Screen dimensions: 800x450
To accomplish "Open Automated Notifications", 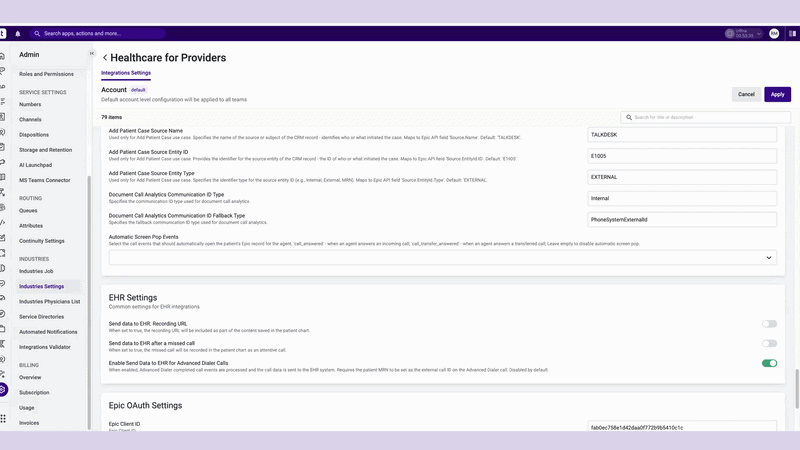I will 48,332.
